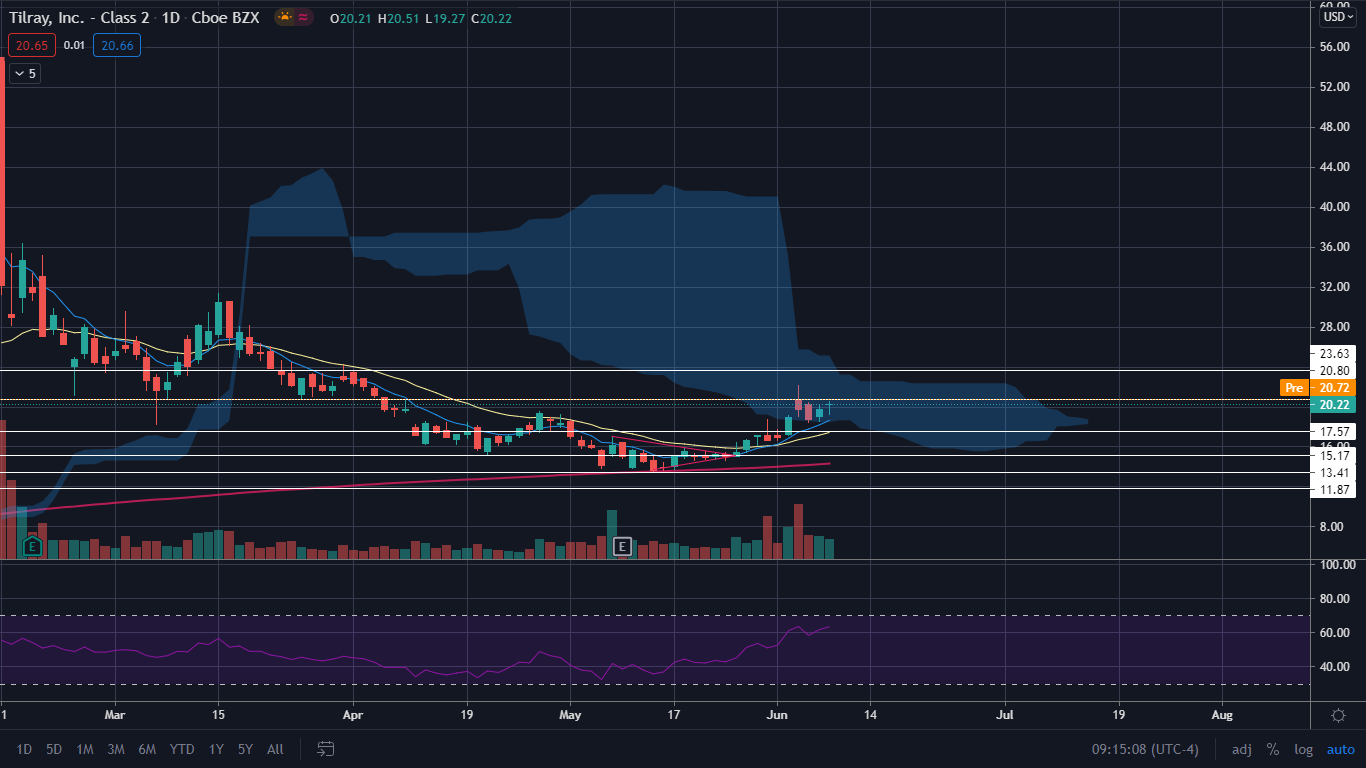Click the Jun label on time axis
This screenshot has height=768, width=1366.
(776, 716)
